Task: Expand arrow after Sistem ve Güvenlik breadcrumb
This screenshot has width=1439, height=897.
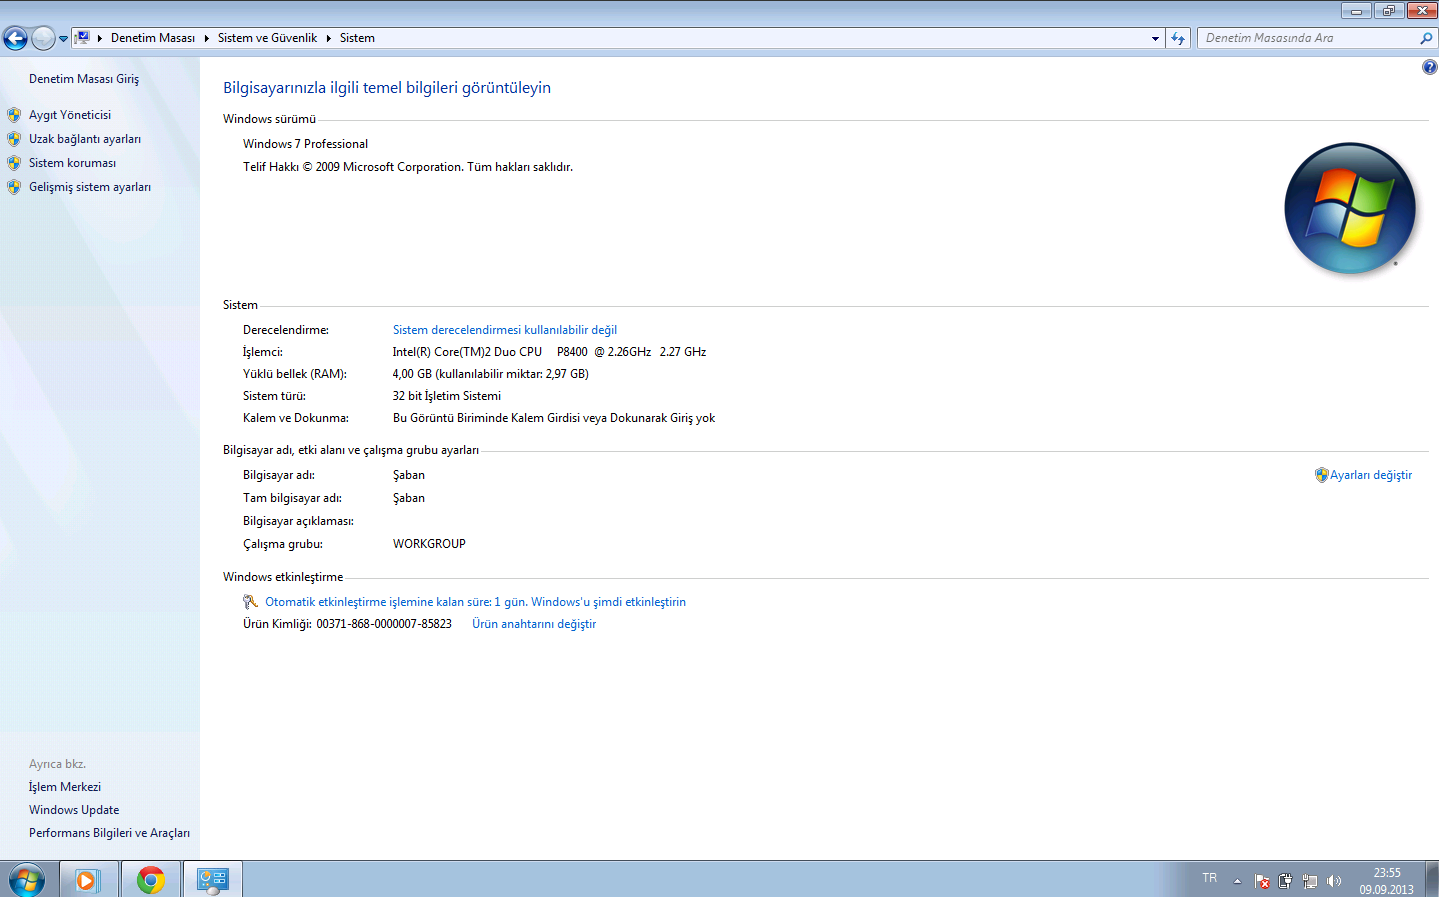Action: click(x=328, y=38)
